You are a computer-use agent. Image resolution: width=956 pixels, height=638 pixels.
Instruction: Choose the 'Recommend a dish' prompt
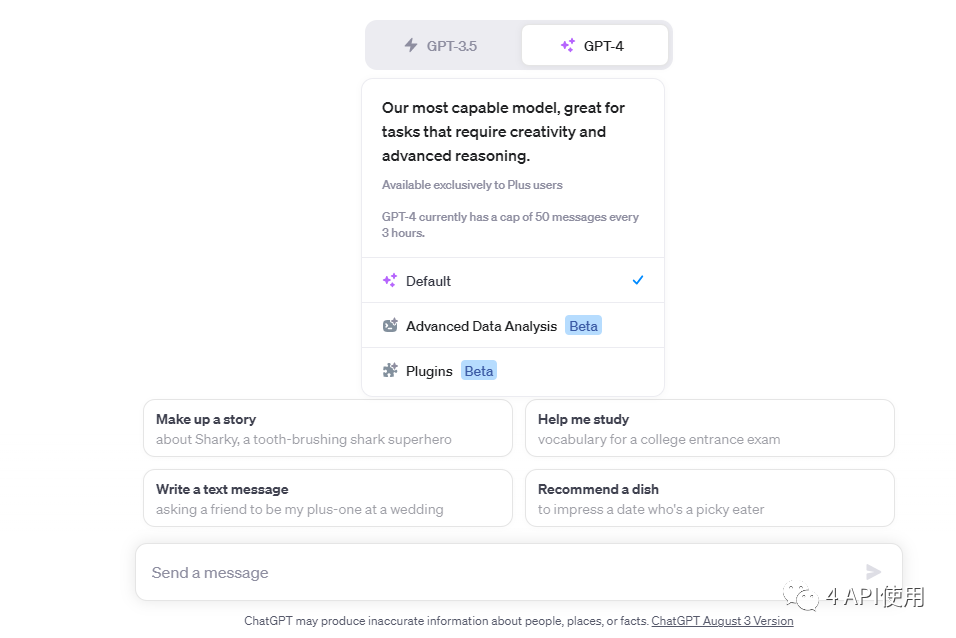click(709, 498)
